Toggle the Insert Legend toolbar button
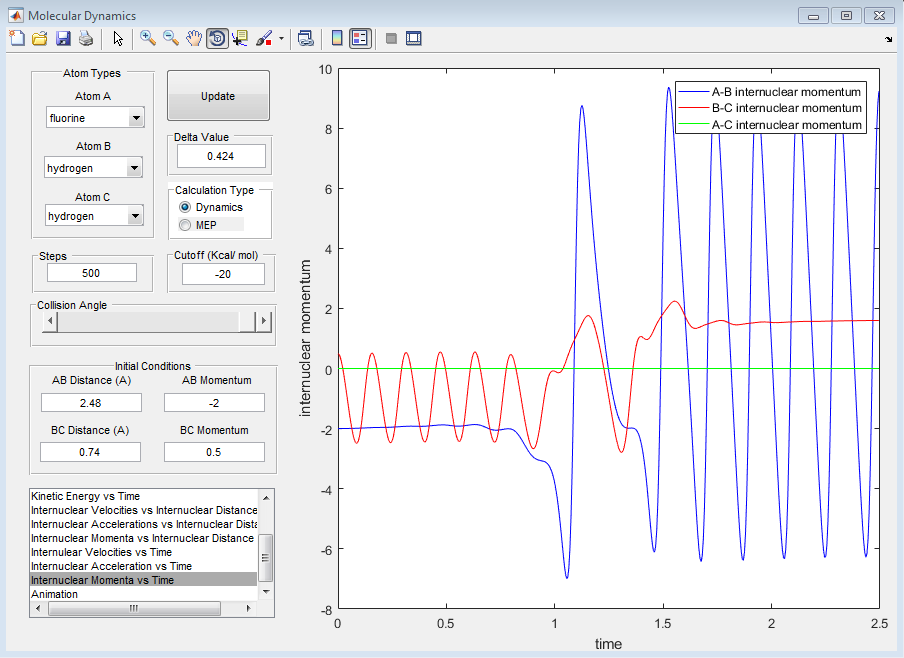 coord(360,39)
